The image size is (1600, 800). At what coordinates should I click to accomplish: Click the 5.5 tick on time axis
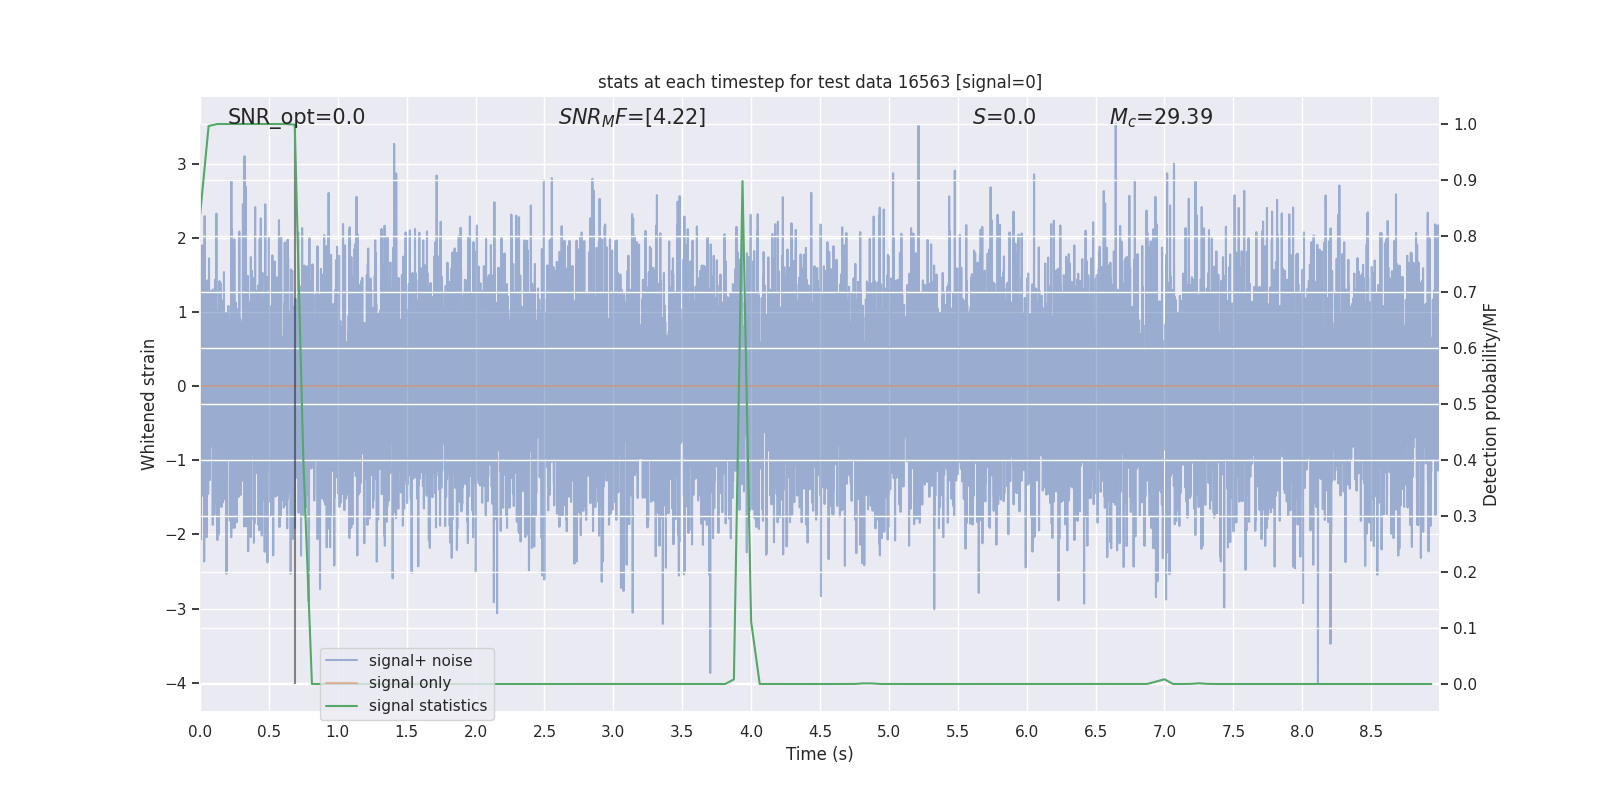[957, 731]
